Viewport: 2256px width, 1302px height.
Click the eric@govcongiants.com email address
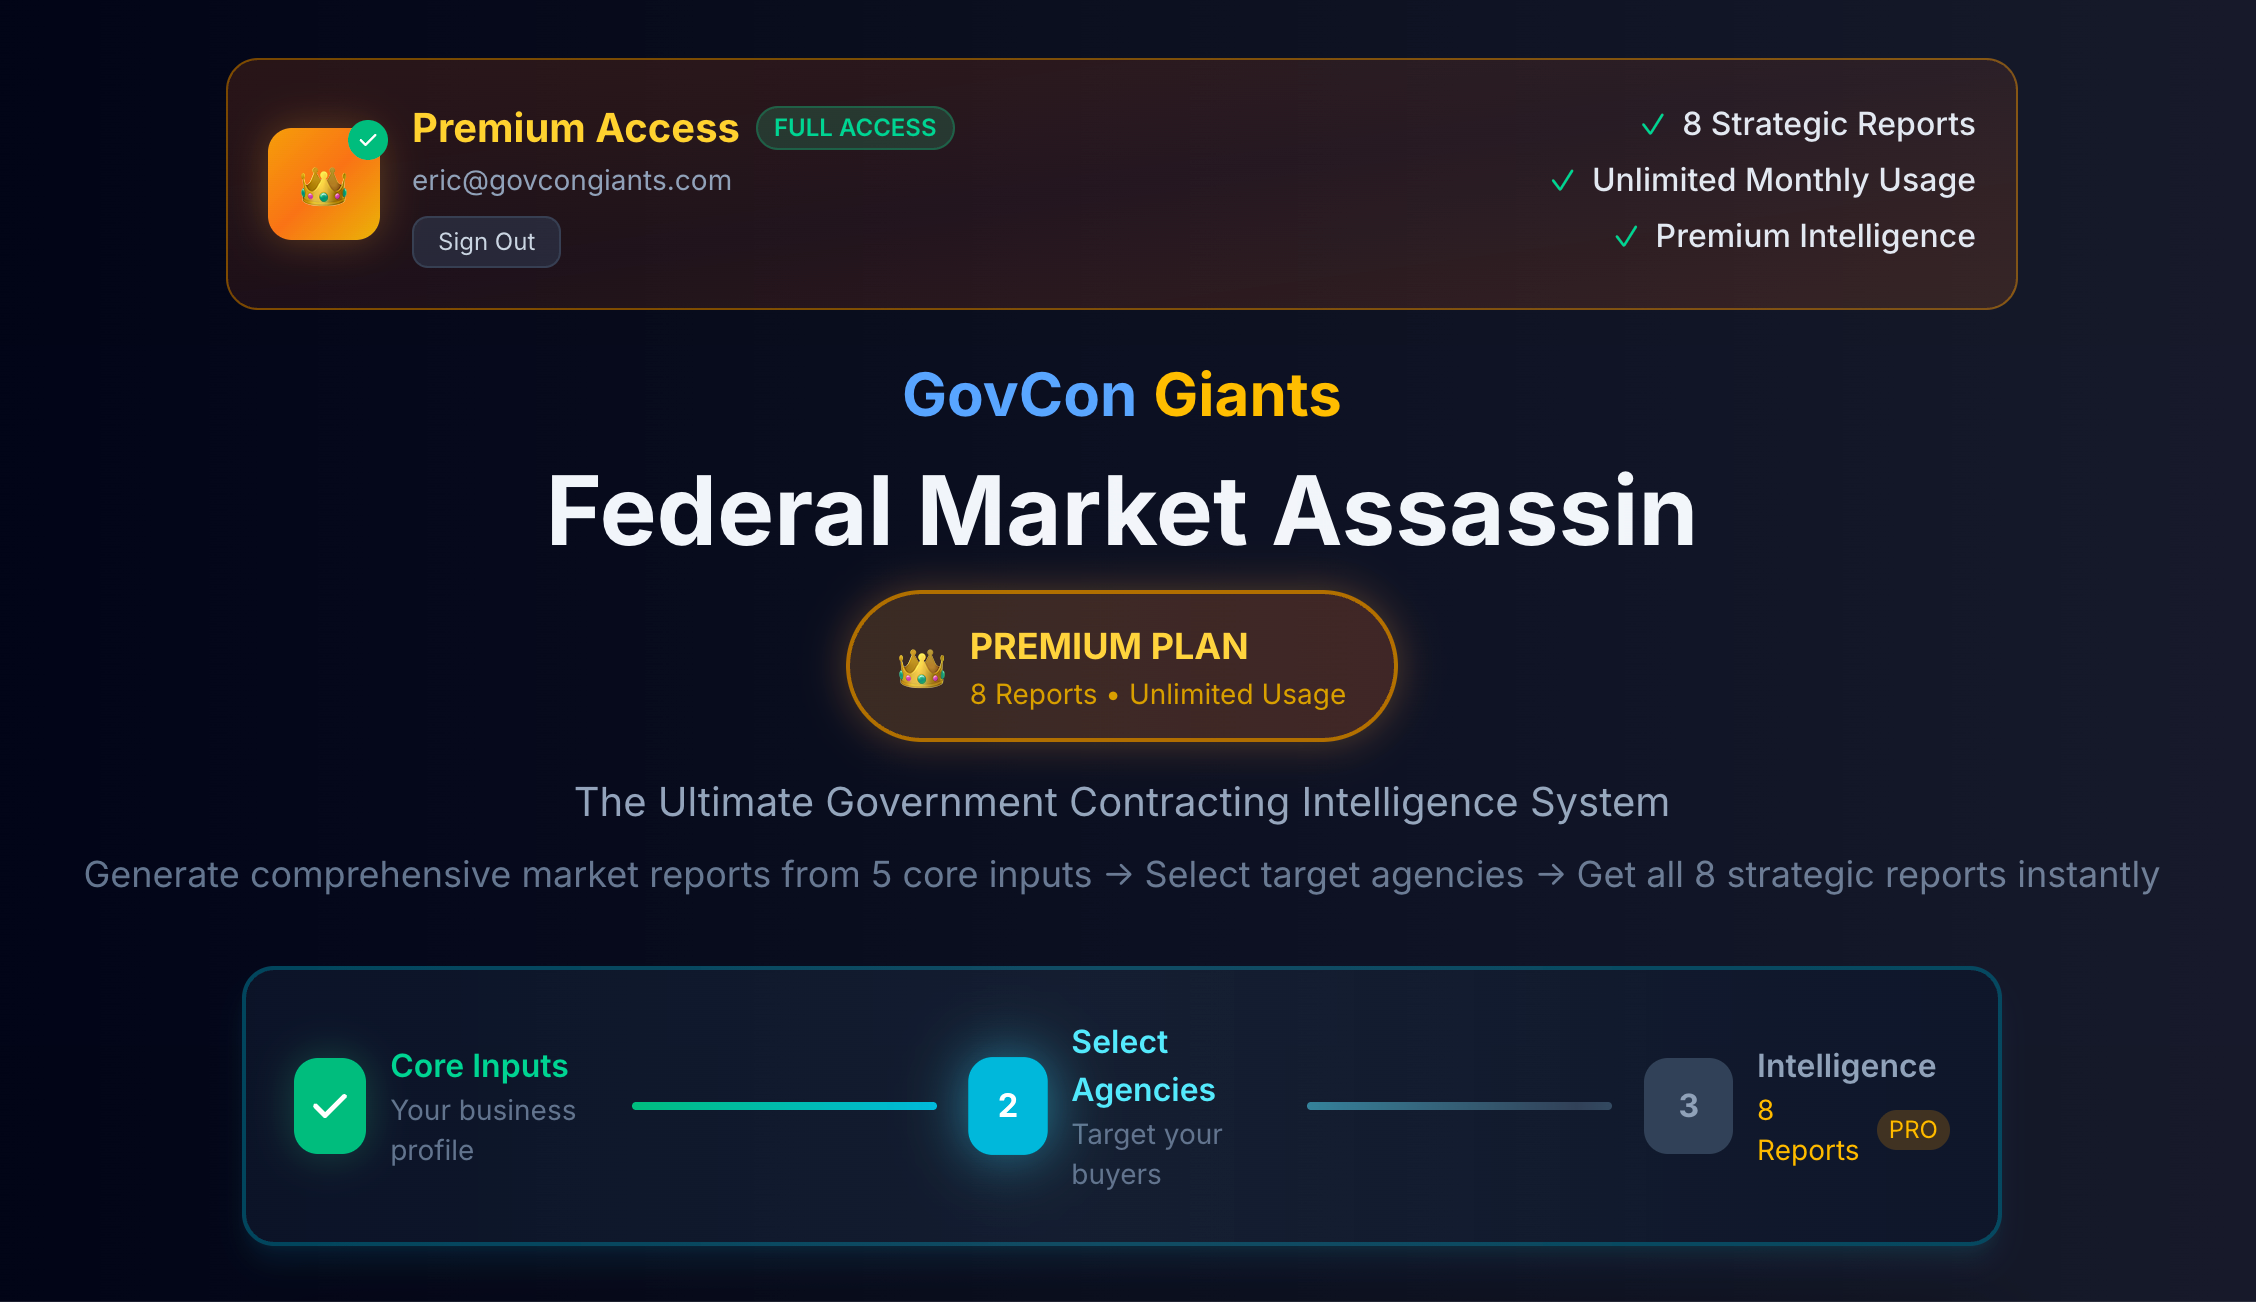coord(572,181)
